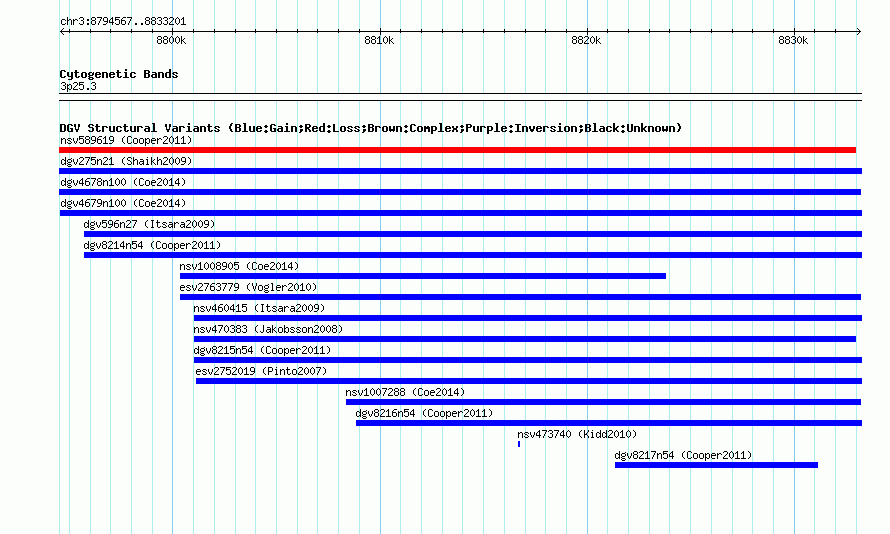Click the dgv8217n54 short blue bar
The image size is (890, 534).
716,465
